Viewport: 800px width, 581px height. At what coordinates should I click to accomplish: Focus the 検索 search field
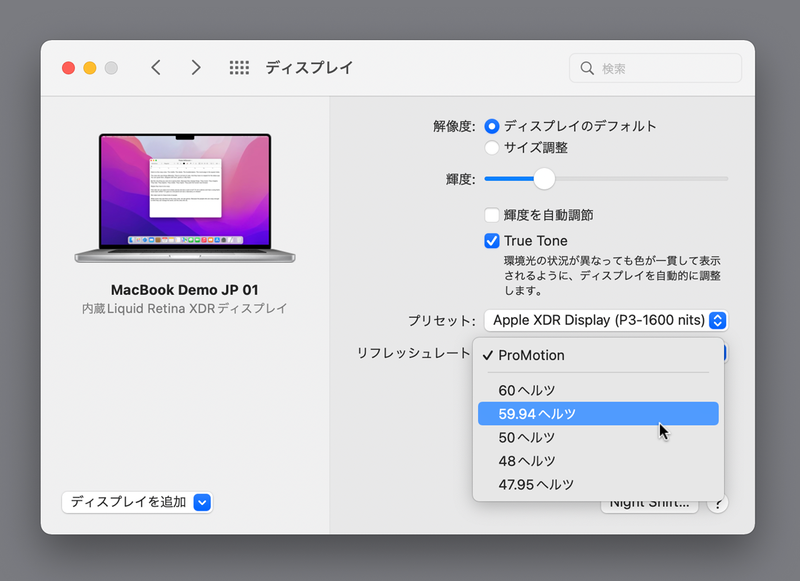655,68
